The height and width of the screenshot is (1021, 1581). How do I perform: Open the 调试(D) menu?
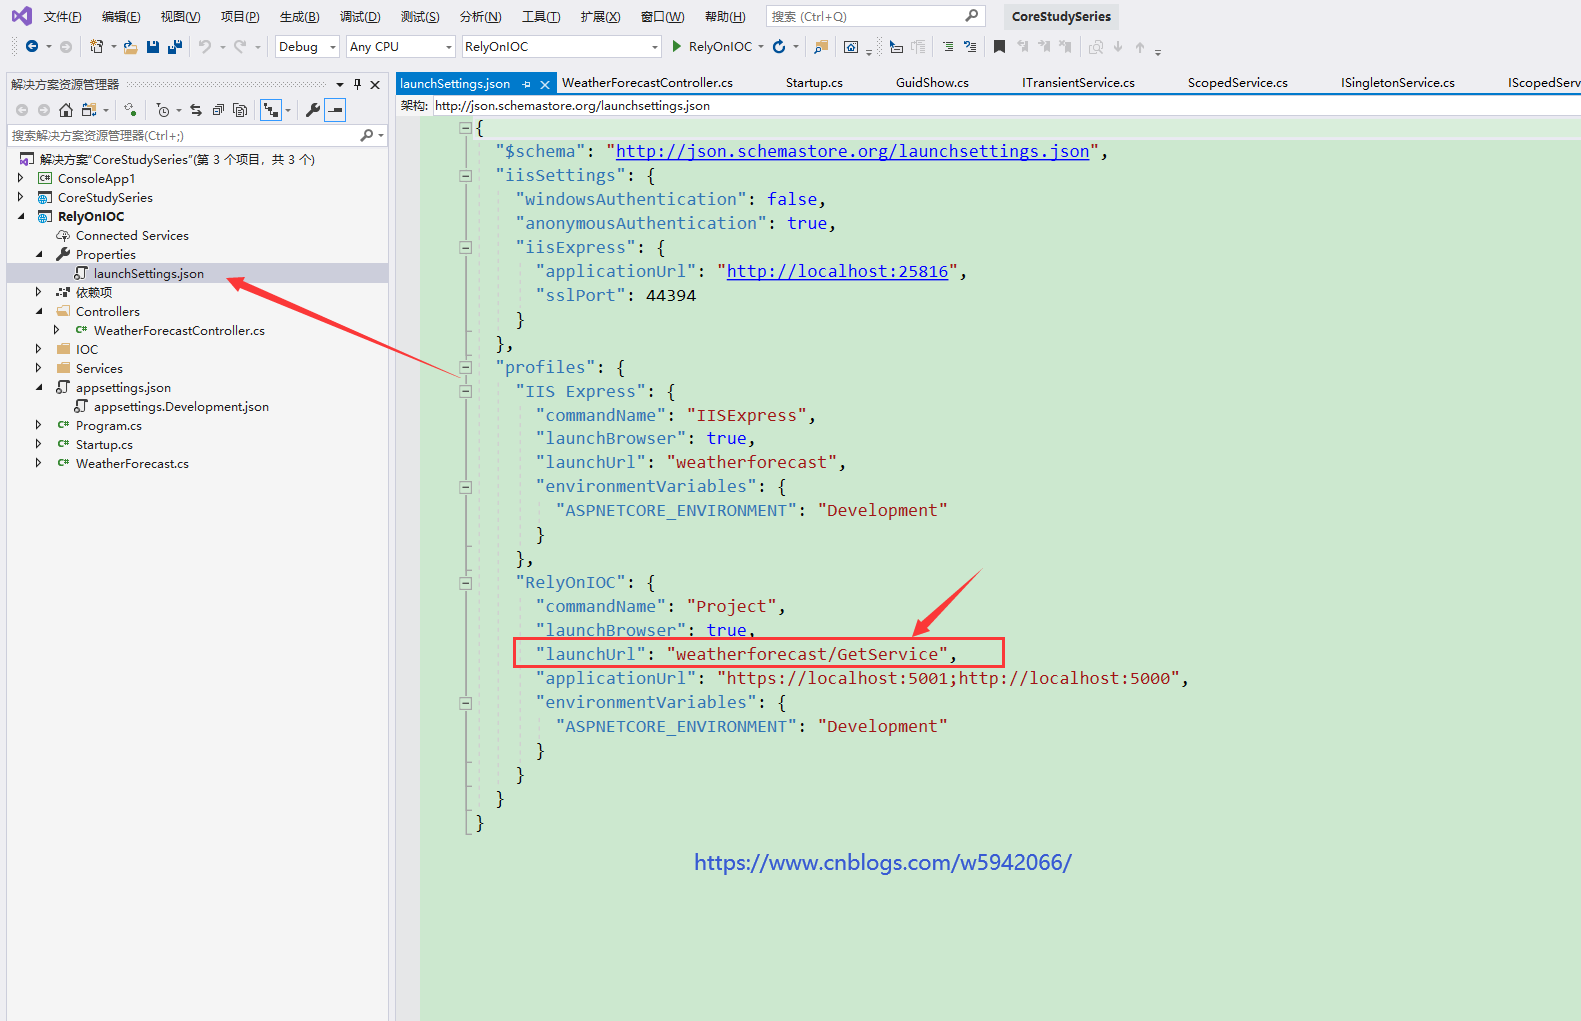pyautogui.click(x=359, y=17)
